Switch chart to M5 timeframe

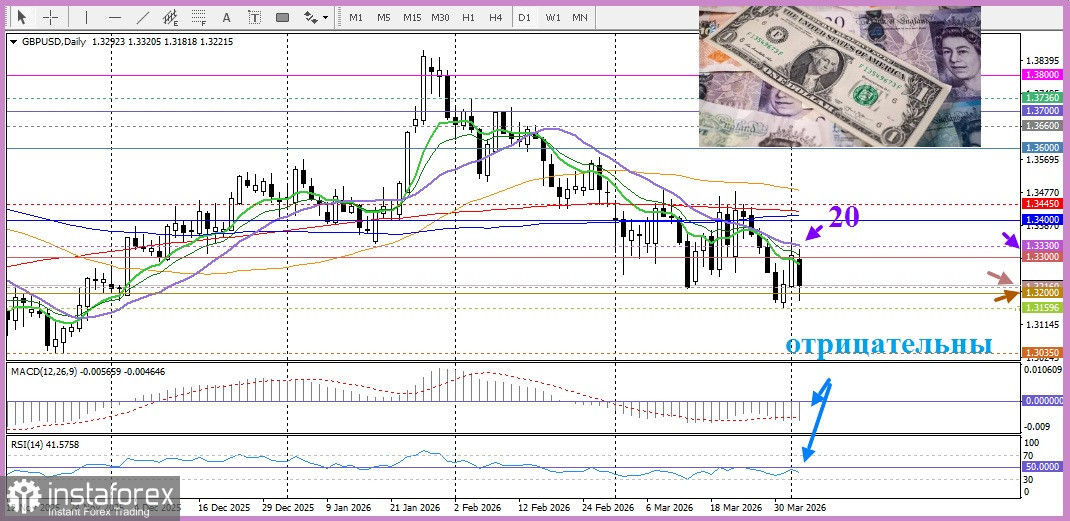pyautogui.click(x=384, y=17)
